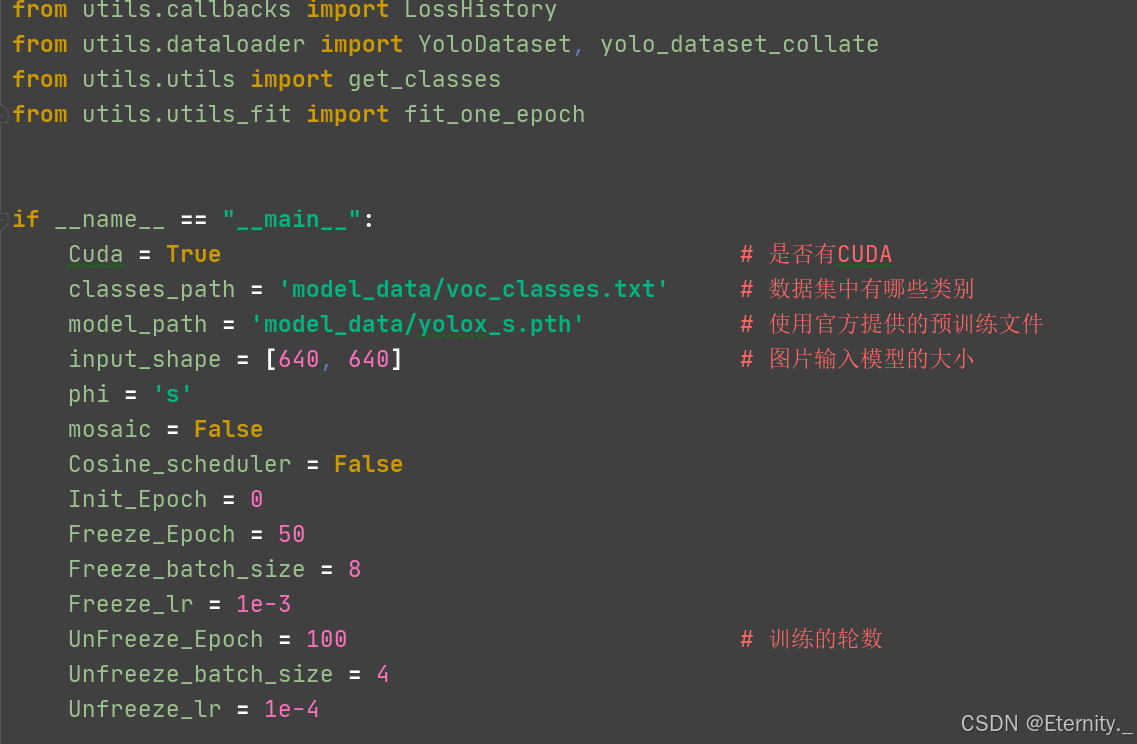
Task: Click the get_classes import name
Action: [424, 79]
